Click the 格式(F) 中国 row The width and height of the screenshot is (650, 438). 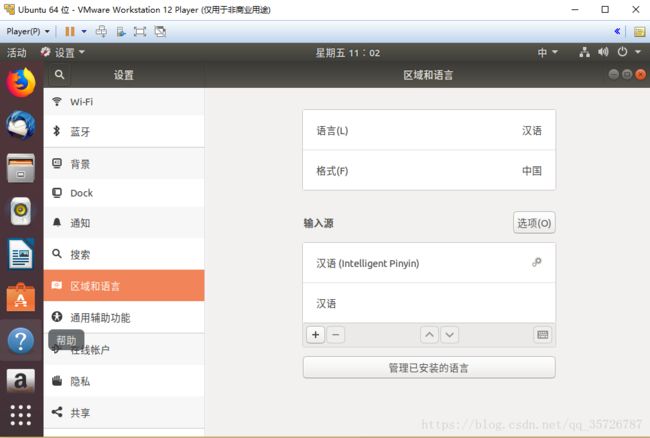tap(429, 170)
